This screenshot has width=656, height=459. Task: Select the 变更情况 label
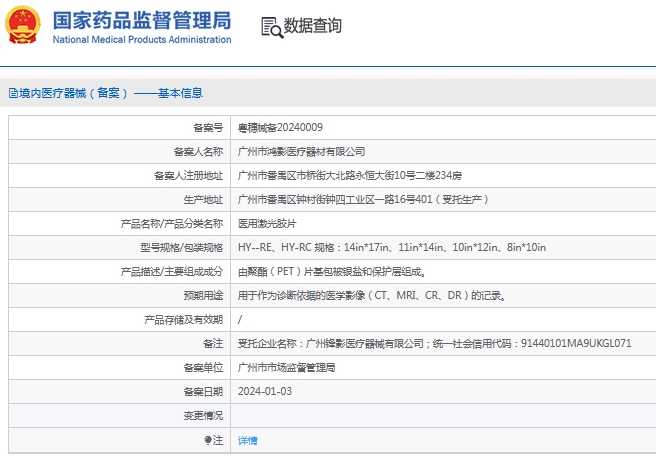(x=203, y=415)
